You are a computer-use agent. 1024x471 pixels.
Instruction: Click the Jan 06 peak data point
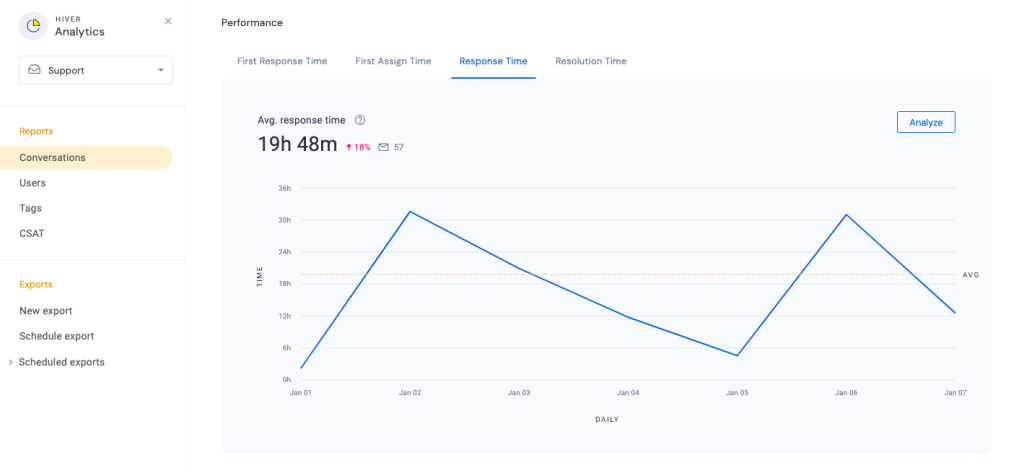pyautogui.click(x=846, y=214)
